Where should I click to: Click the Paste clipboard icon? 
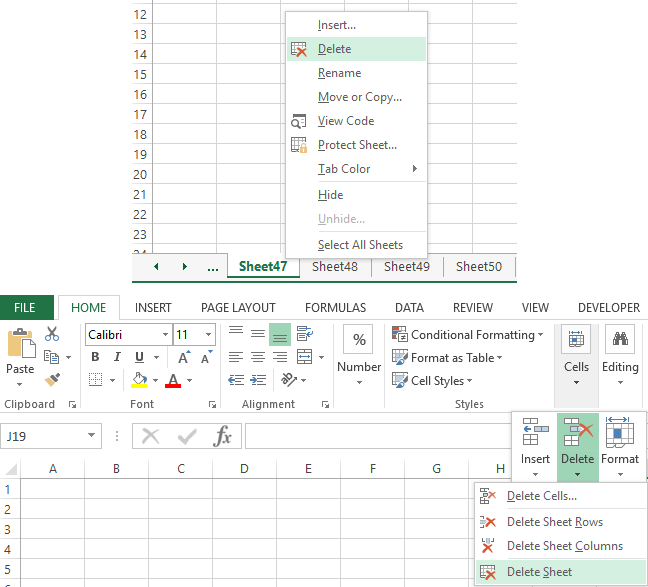tap(21, 344)
